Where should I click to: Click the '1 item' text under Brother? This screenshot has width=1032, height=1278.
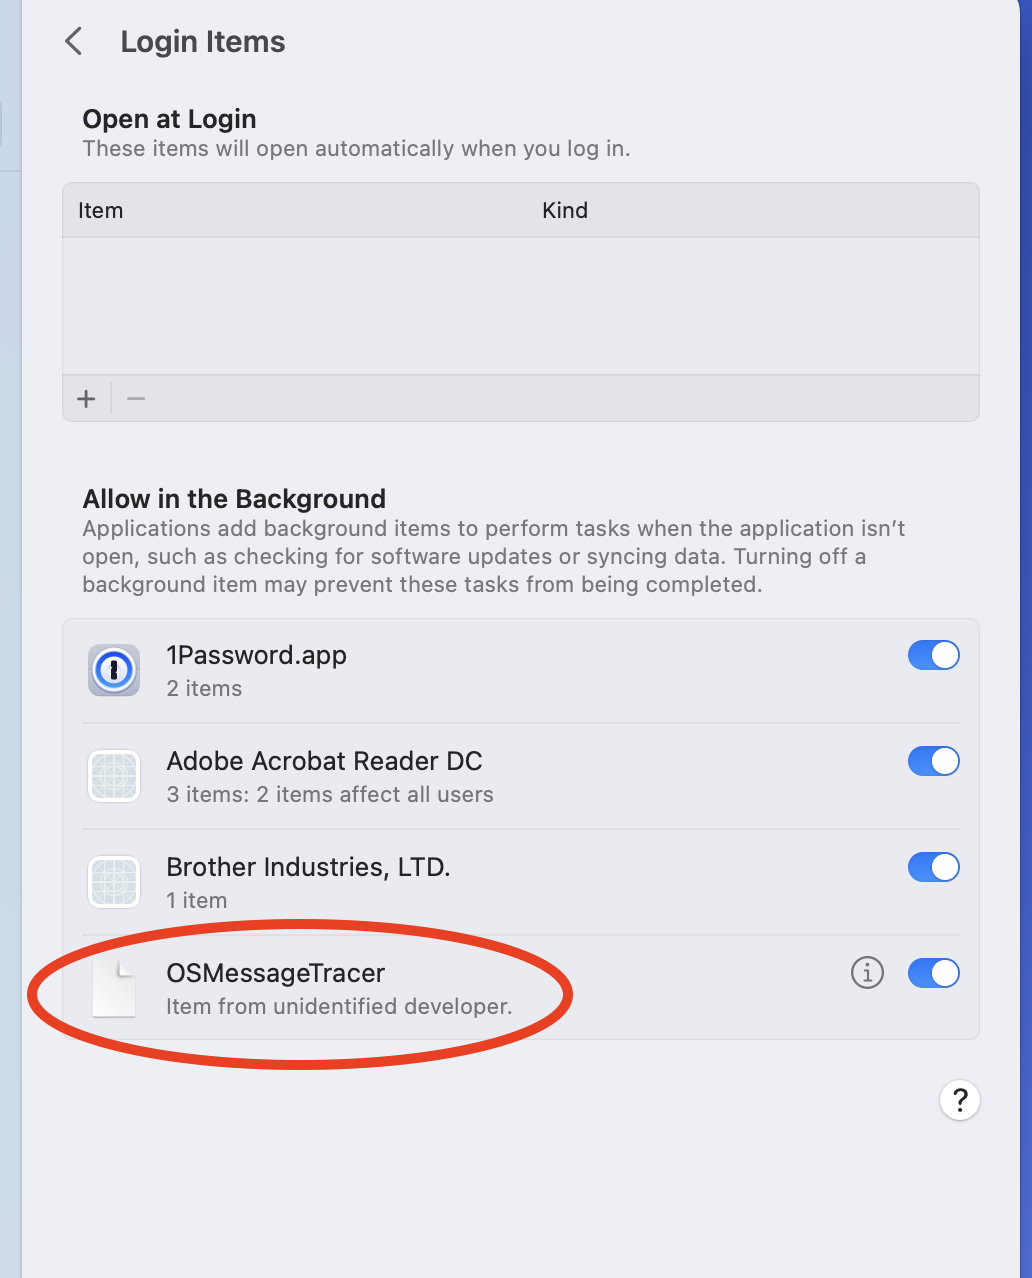[x=196, y=900]
